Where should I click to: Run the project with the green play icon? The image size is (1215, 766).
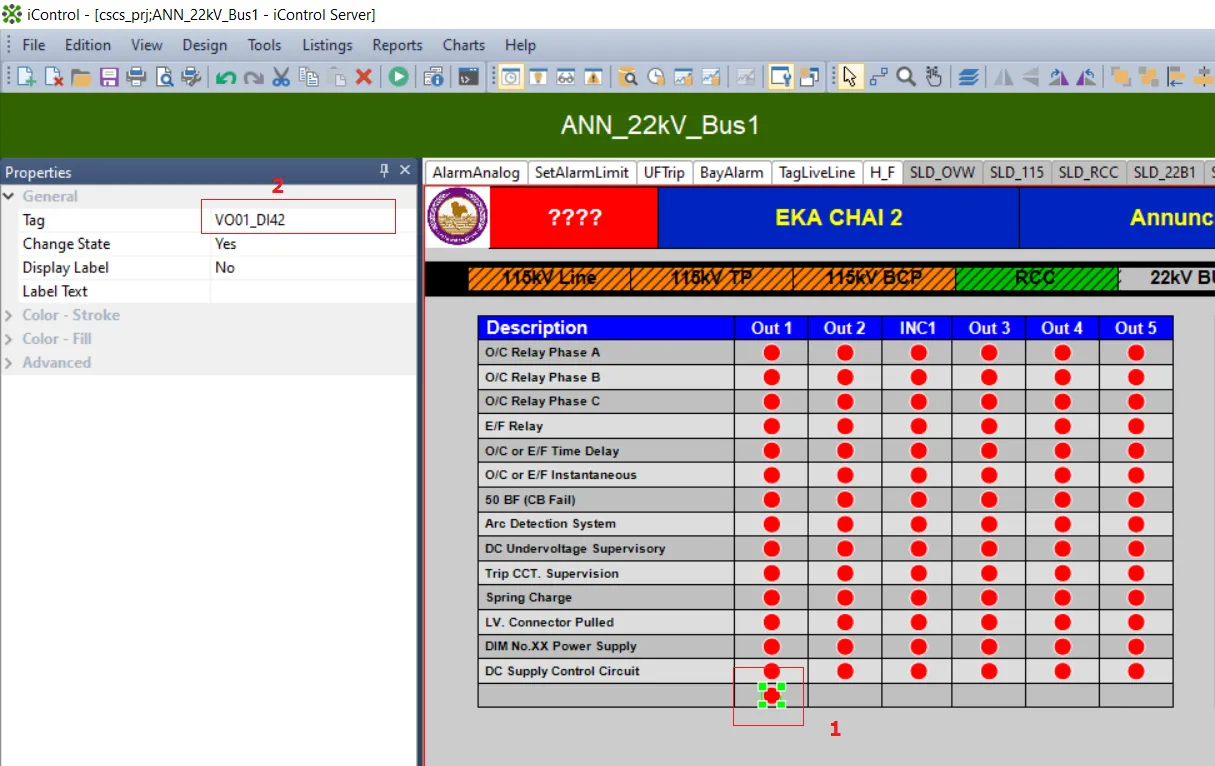coord(399,77)
